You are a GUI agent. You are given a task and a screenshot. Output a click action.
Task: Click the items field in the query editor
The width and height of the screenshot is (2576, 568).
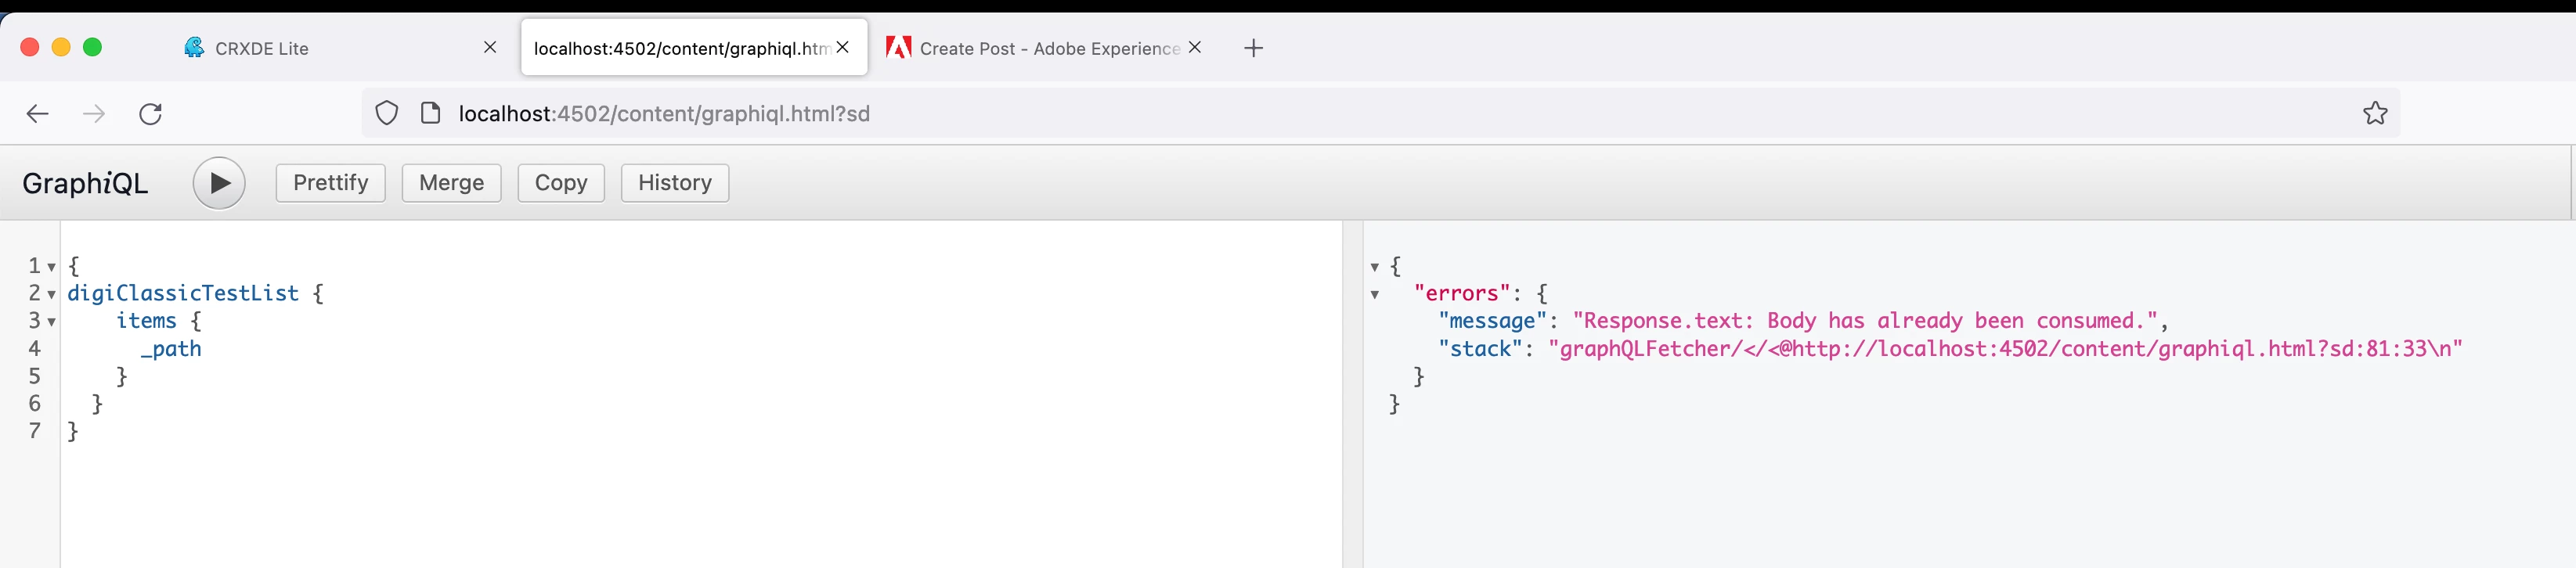146,321
